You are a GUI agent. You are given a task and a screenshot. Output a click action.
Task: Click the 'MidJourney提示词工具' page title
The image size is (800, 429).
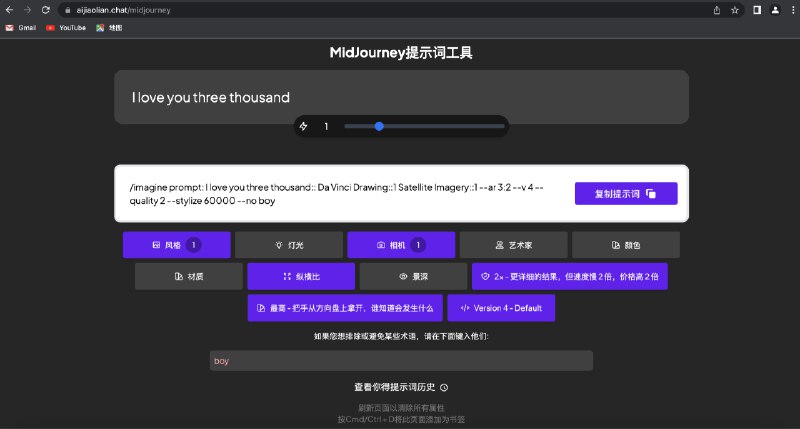pyautogui.click(x=401, y=53)
